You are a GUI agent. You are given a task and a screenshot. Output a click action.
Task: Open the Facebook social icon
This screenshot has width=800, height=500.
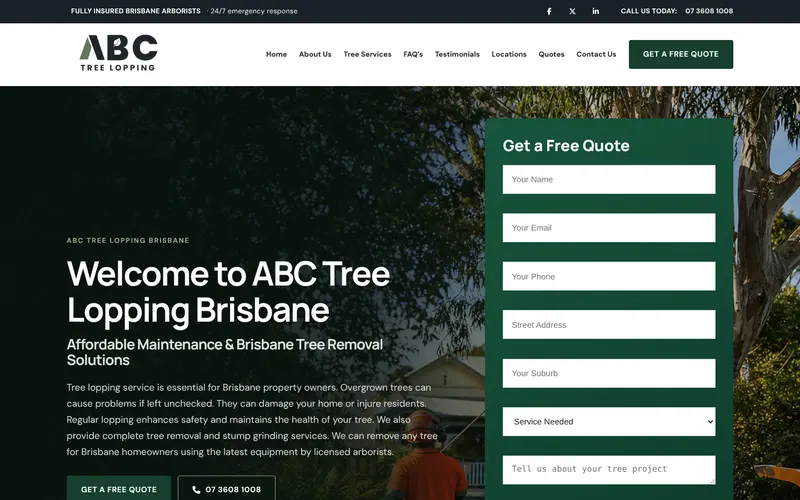549,11
